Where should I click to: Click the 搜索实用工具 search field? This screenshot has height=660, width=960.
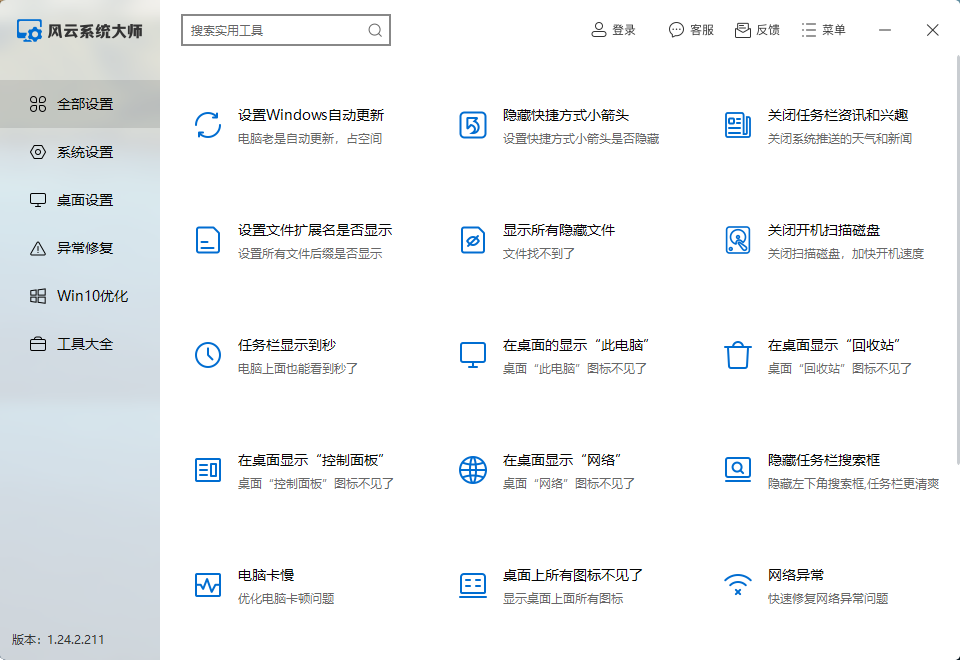(x=286, y=30)
